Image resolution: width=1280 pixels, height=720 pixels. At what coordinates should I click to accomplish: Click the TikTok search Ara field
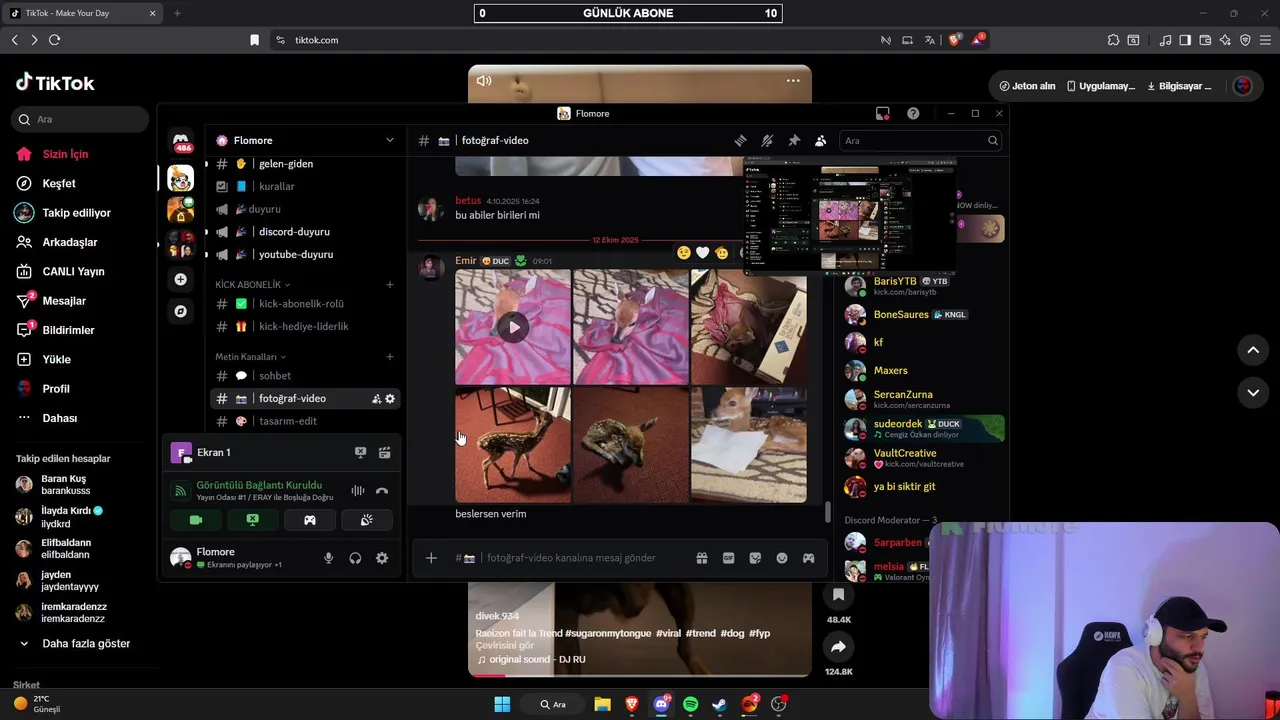[80, 119]
